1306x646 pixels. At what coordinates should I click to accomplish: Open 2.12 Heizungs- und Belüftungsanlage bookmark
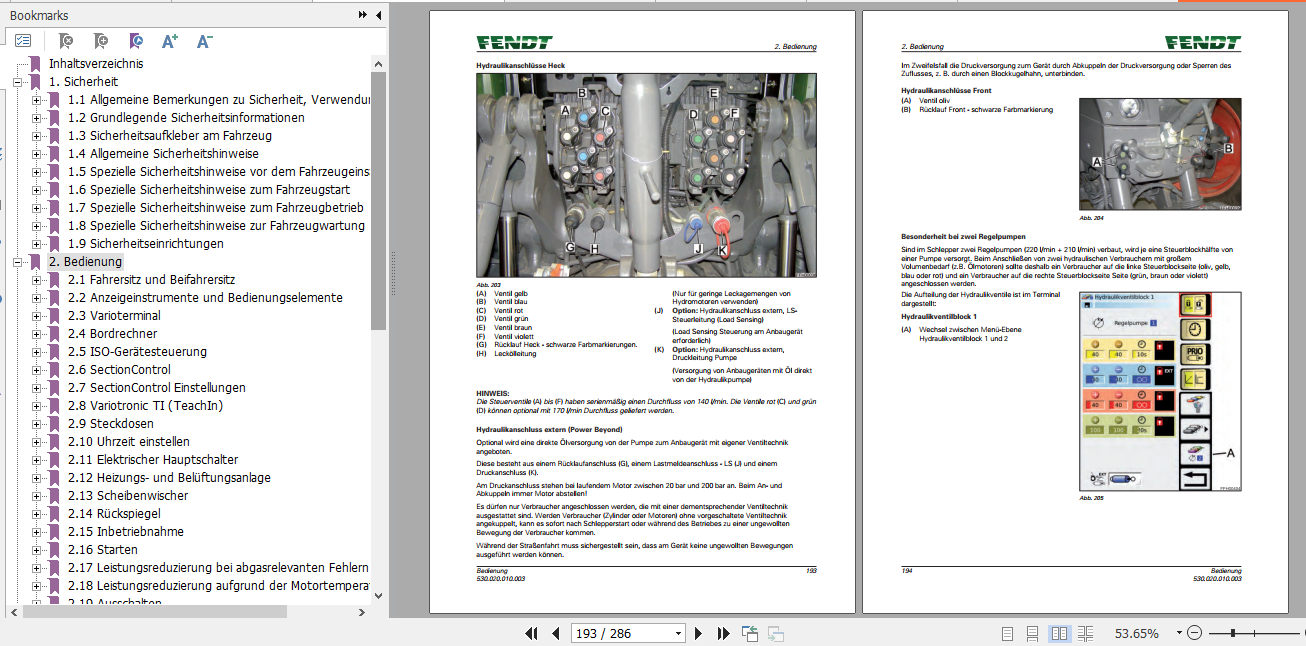pyautogui.click(x=169, y=478)
